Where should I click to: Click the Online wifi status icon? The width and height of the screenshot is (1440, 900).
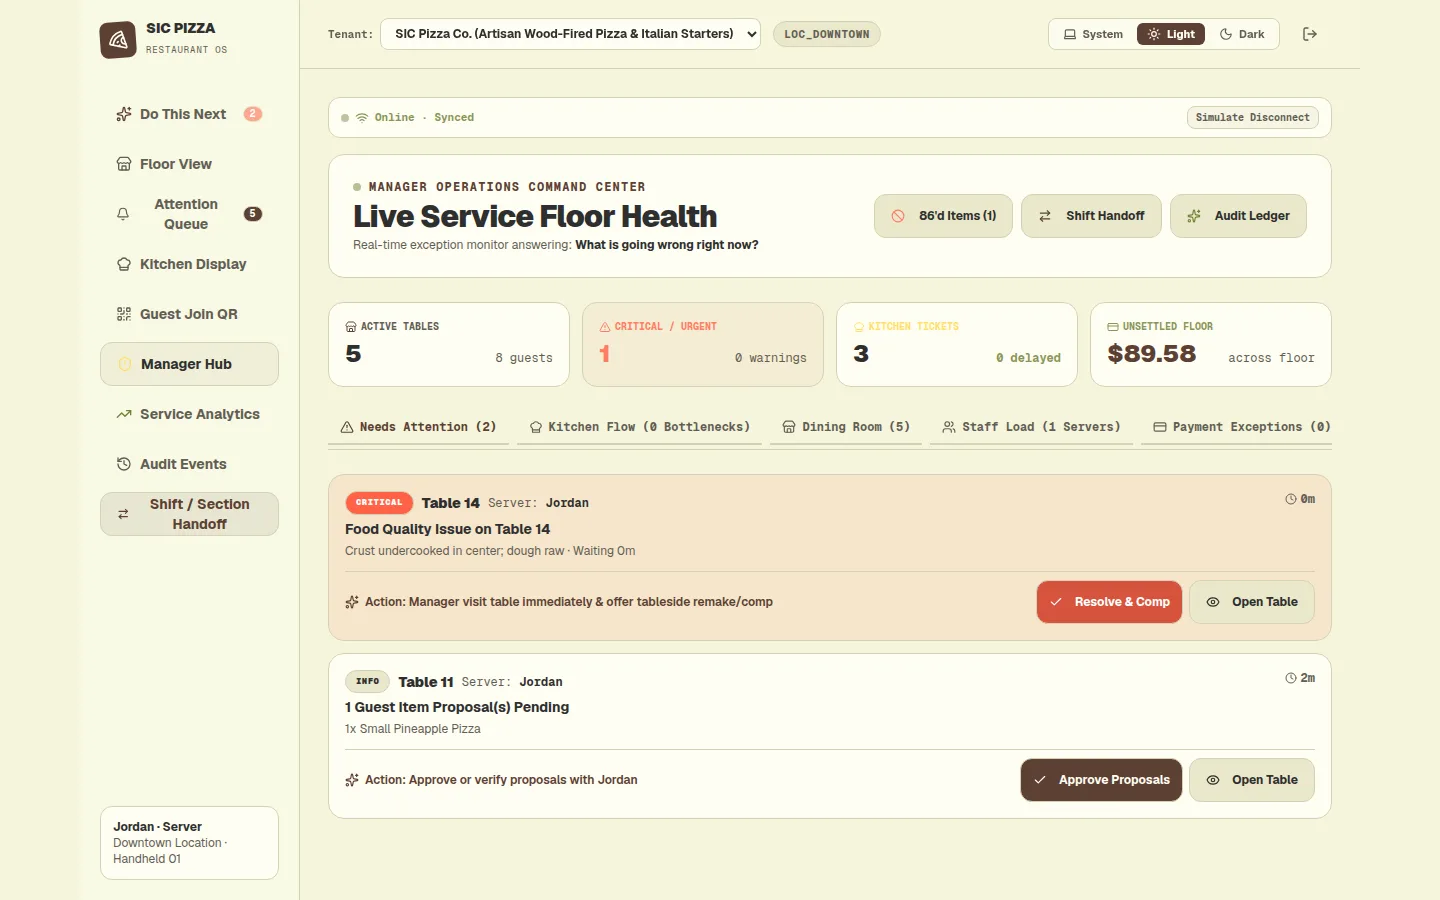pos(362,117)
